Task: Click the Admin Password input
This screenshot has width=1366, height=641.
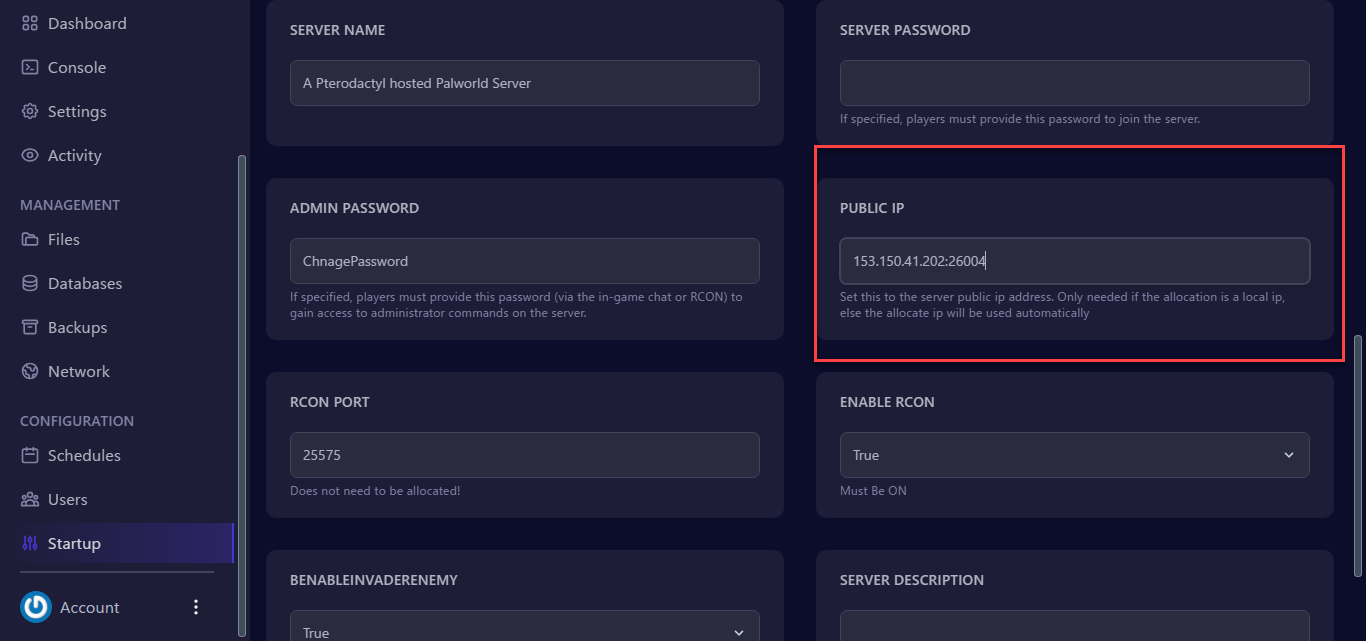Action: (525, 261)
